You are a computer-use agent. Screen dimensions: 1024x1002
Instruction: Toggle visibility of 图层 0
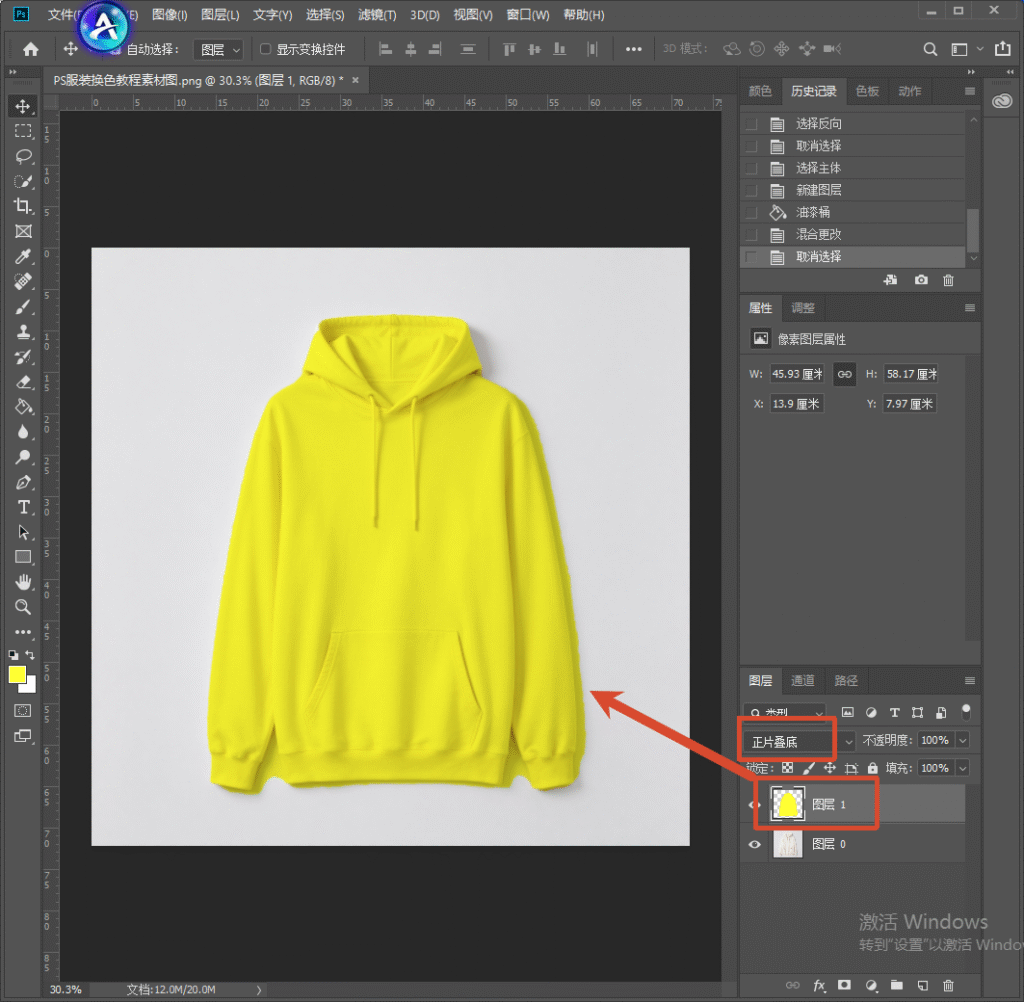pyautogui.click(x=754, y=844)
